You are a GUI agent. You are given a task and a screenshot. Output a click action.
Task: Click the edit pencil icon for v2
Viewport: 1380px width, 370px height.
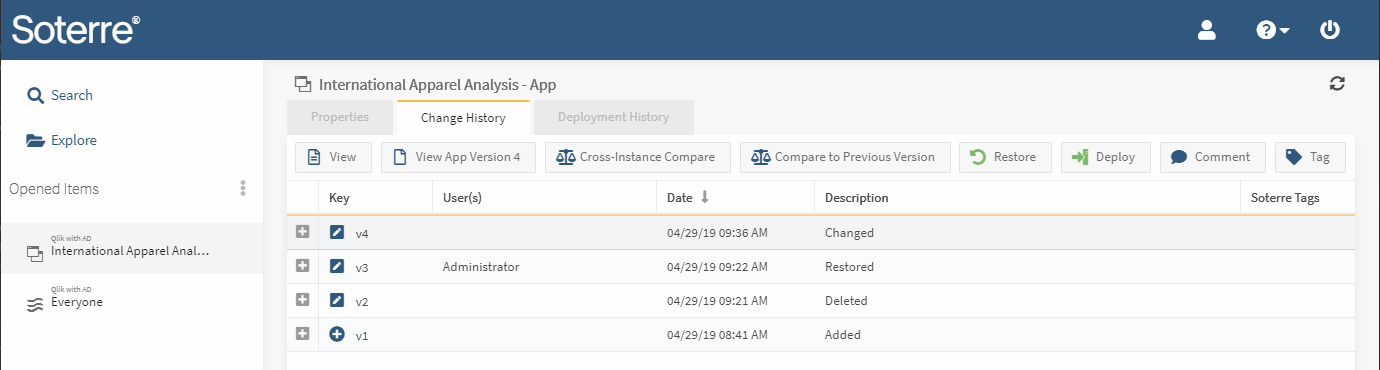pos(337,299)
